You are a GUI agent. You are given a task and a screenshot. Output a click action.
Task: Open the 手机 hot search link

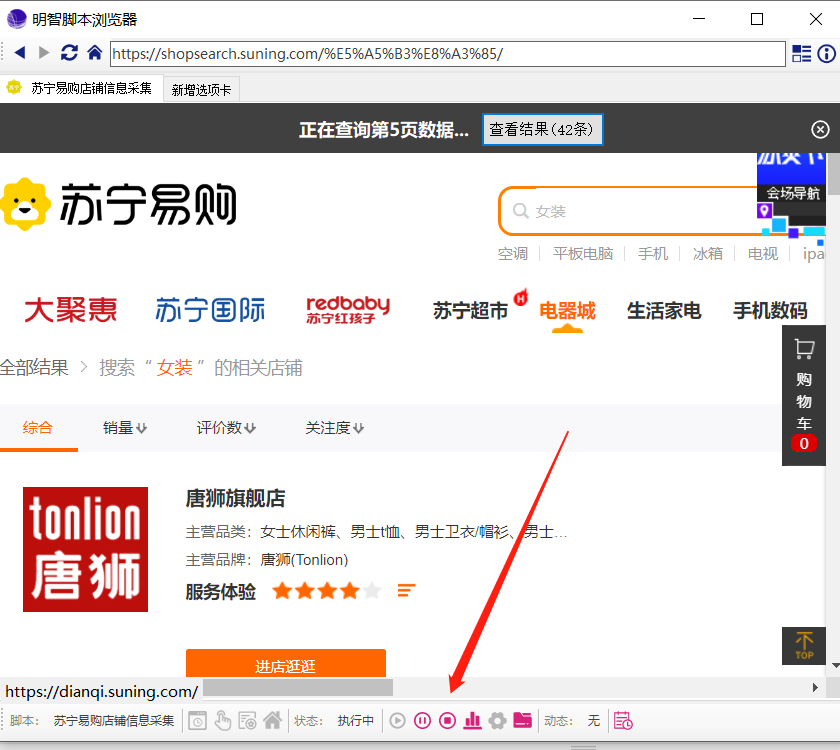click(652, 253)
